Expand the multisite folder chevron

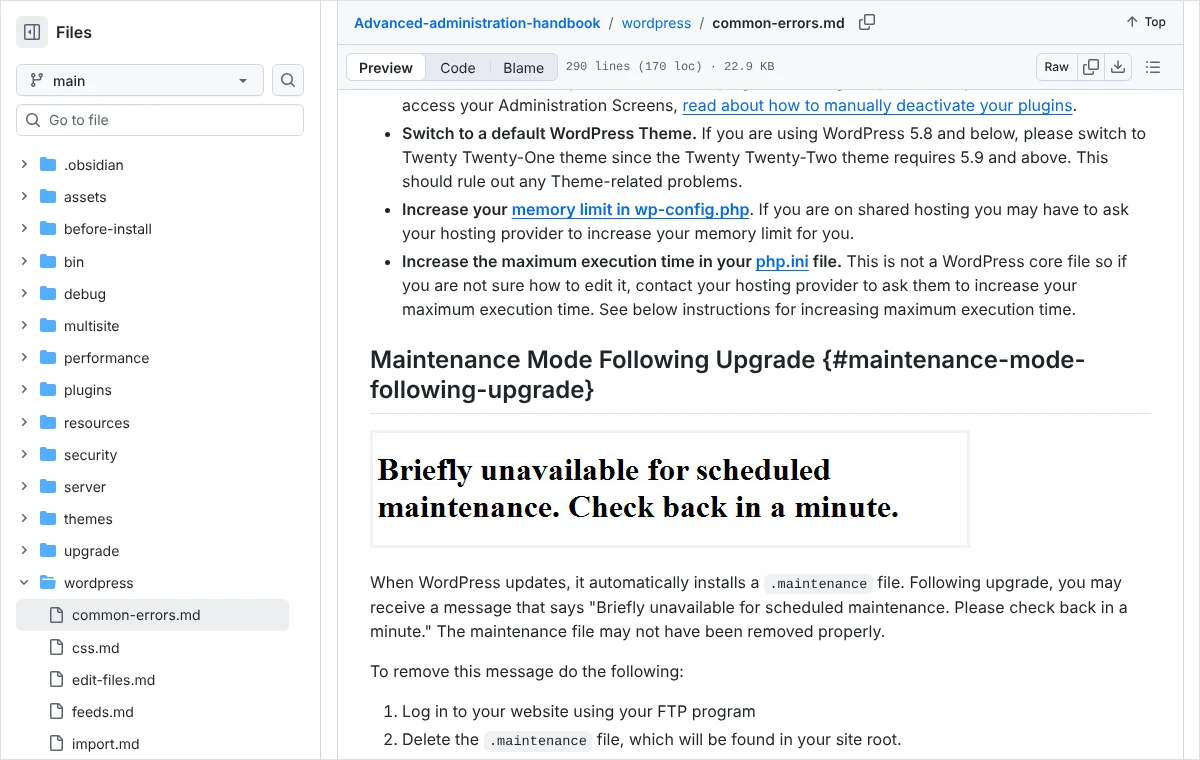pos(24,325)
